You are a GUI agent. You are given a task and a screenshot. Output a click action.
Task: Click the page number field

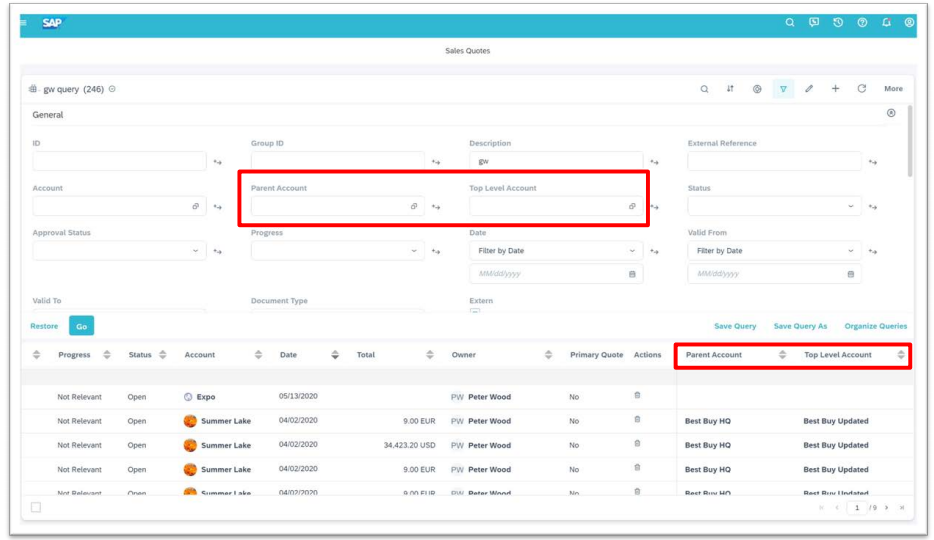tap(857, 508)
